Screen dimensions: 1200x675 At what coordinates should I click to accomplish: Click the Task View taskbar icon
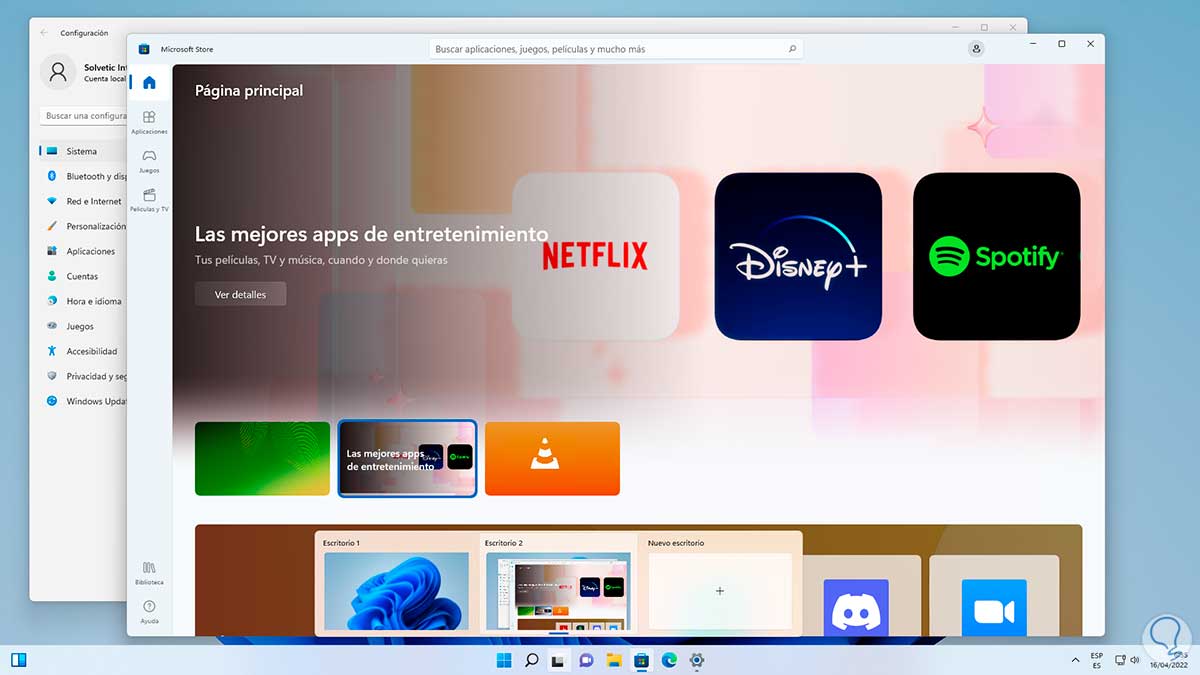pos(559,660)
